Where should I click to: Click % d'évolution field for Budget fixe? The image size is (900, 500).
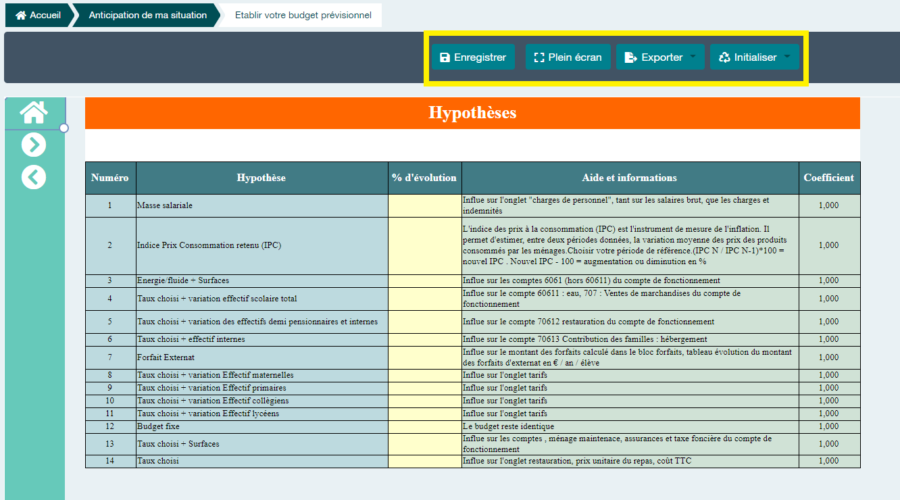coord(425,427)
